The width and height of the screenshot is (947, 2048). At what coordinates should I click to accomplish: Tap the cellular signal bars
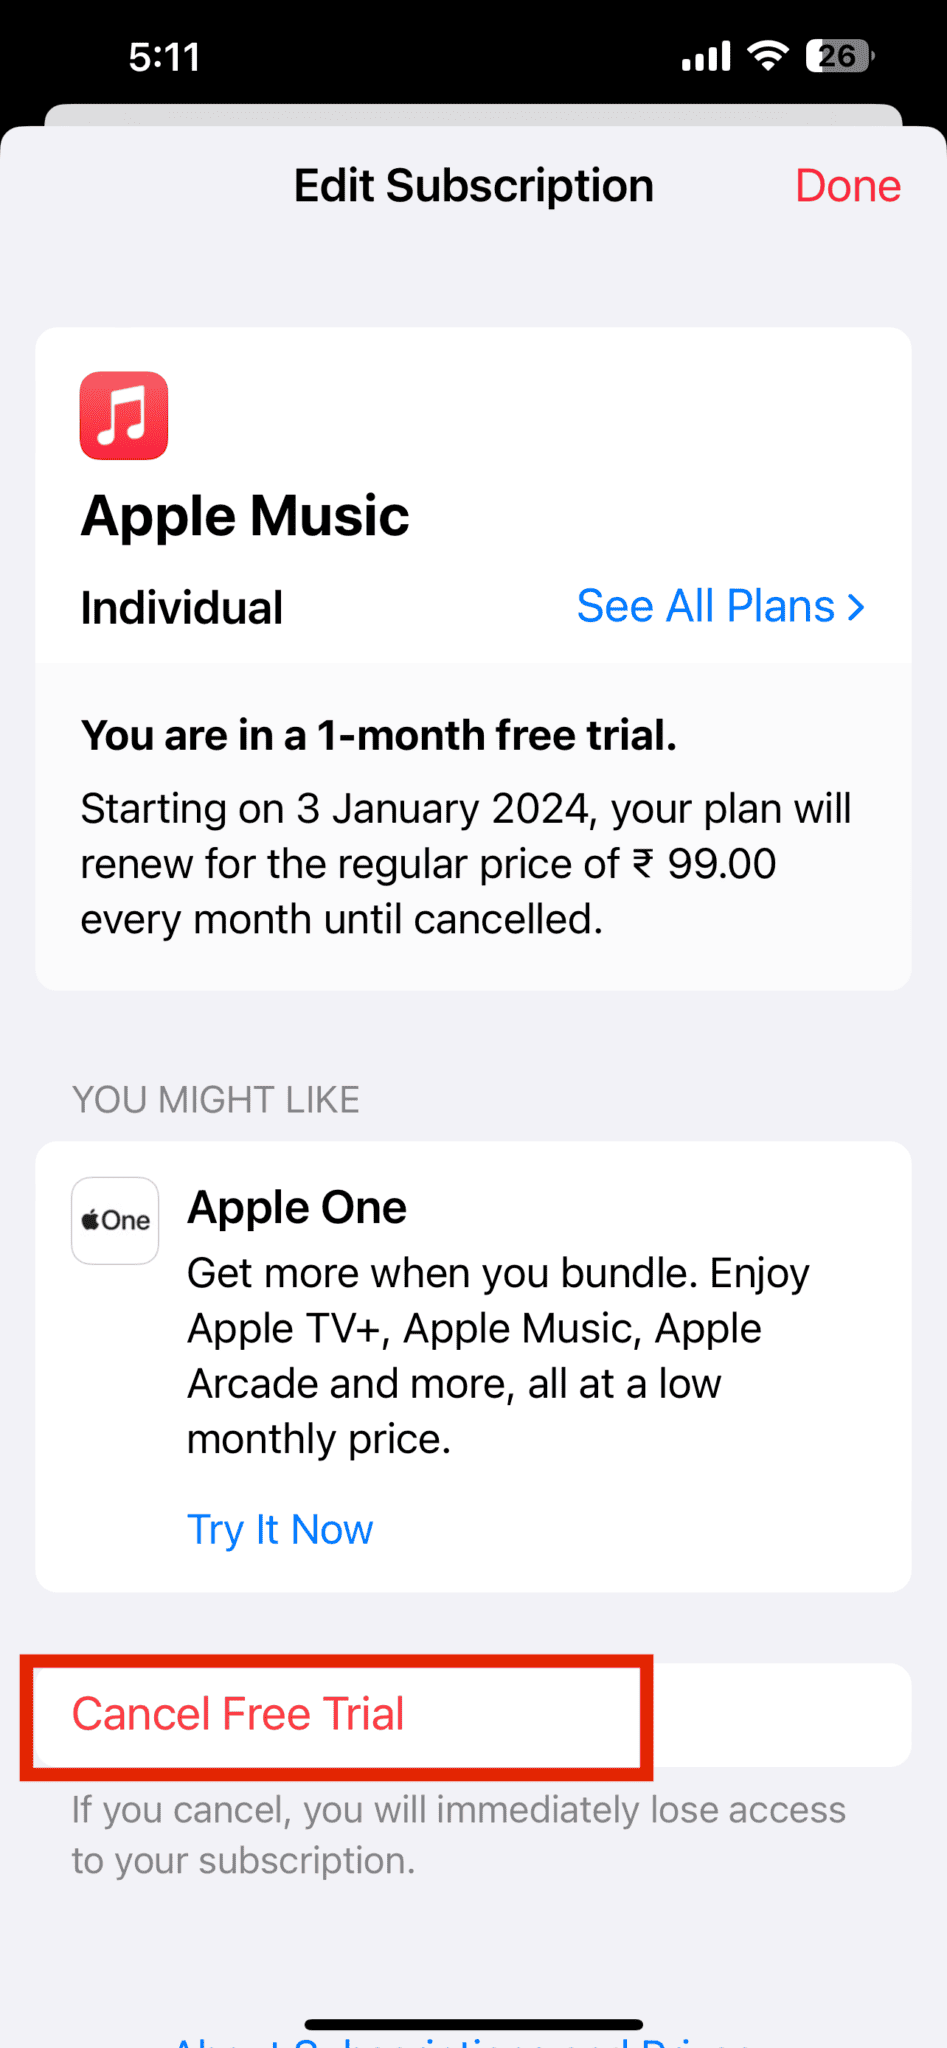(706, 57)
